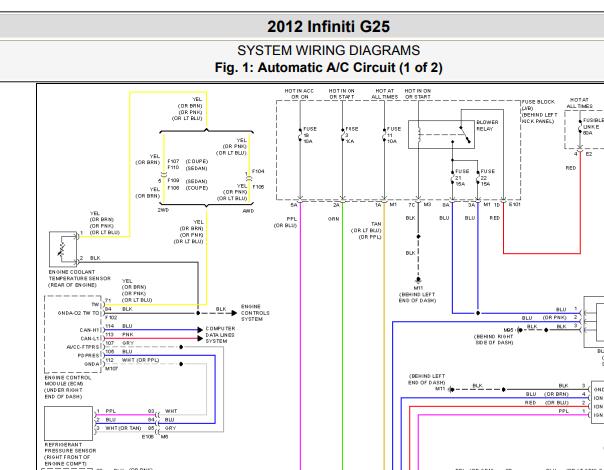Click the "AVCC-FTPRS" pin label
The width and height of the screenshot is (604, 470).
click(82, 347)
